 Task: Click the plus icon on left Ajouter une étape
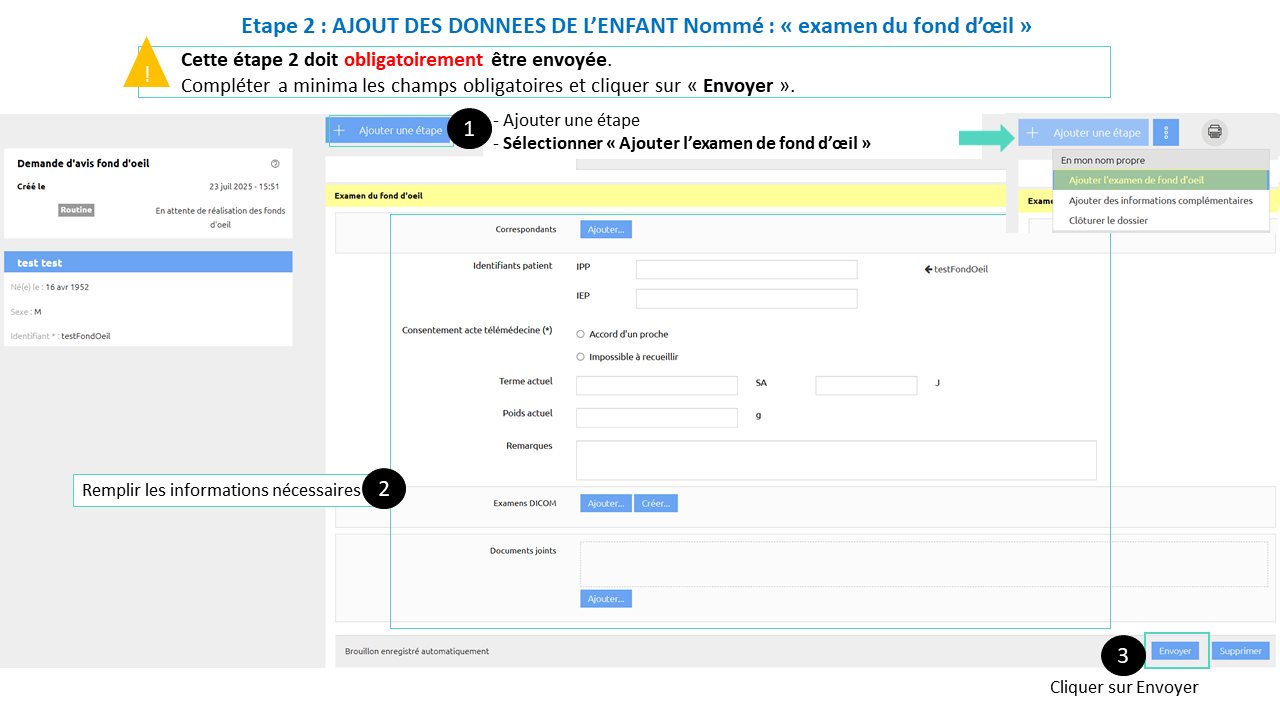pos(339,131)
